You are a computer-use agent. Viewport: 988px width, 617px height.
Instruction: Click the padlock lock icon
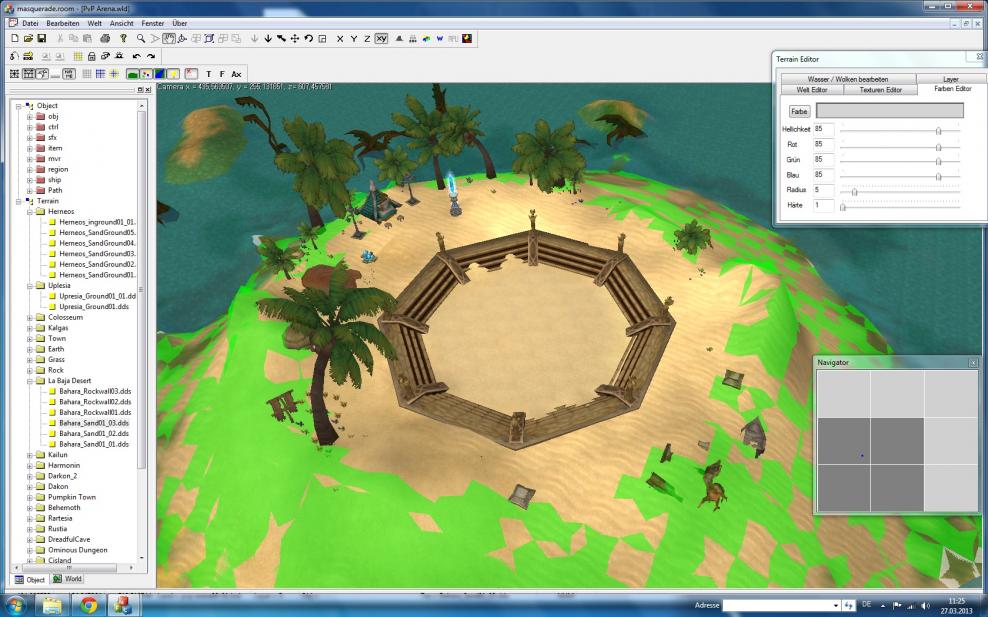tap(91, 56)
